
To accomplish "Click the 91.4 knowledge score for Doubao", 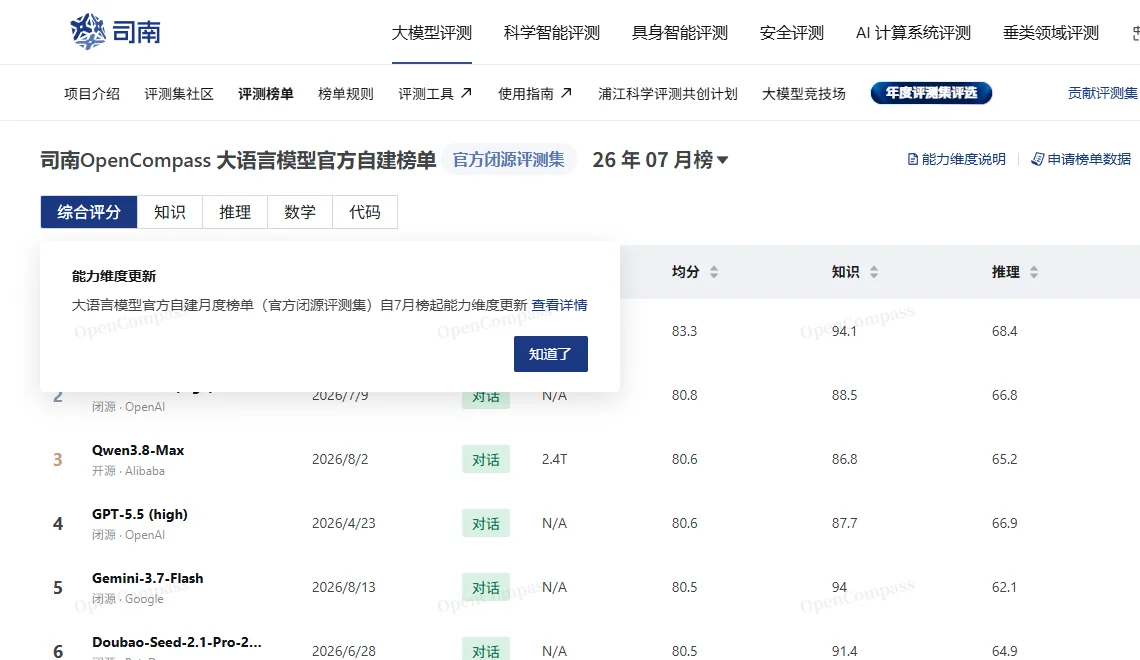I will click(844, 651).
